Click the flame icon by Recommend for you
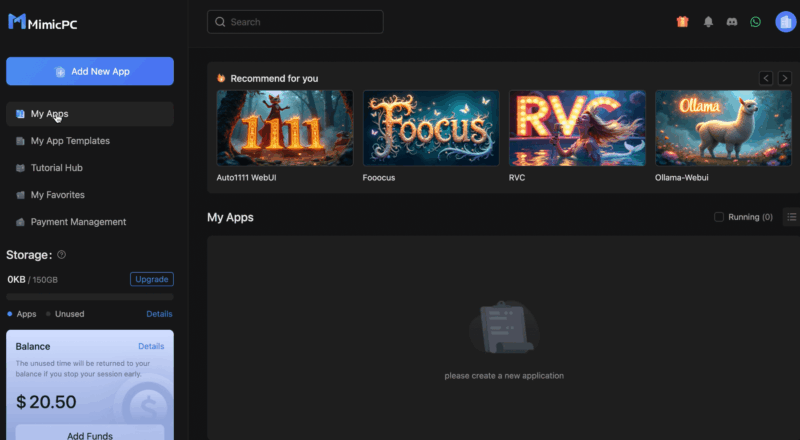This screenshot has width=800, height=440. click(221, 78)
